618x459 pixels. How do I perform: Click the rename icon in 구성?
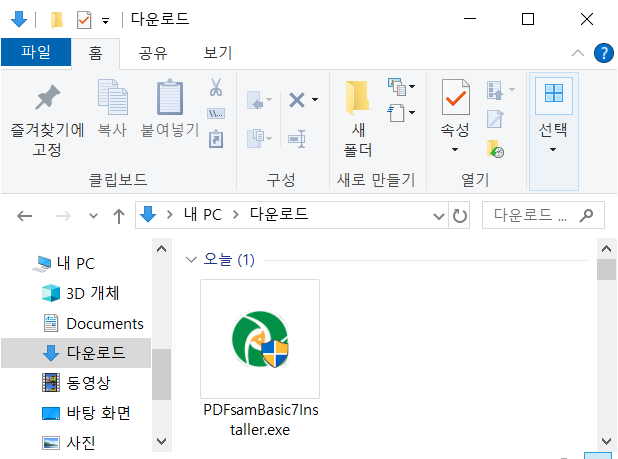point(297,139)
